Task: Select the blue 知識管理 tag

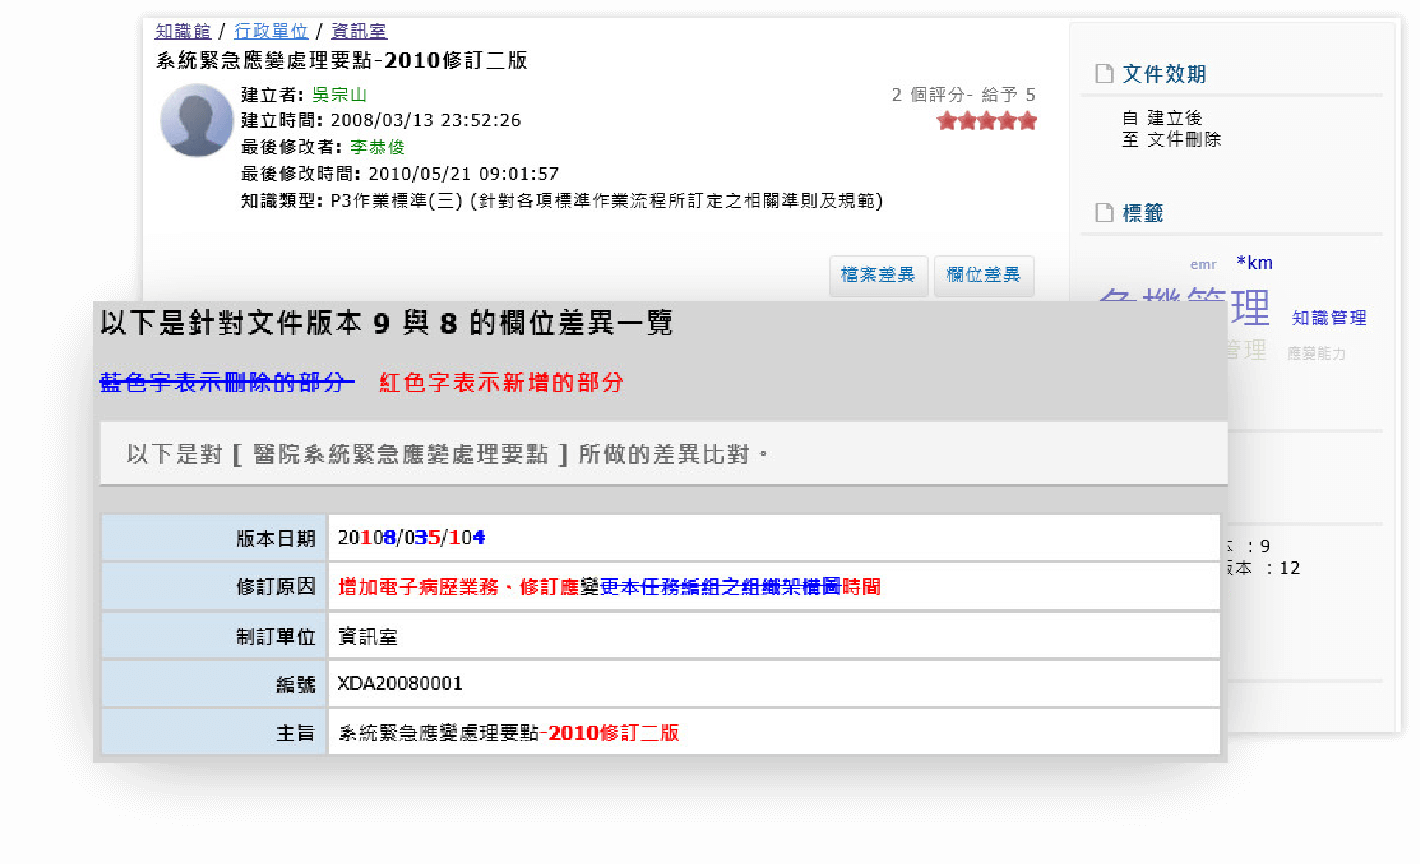Action: [x=1329, y=318]
